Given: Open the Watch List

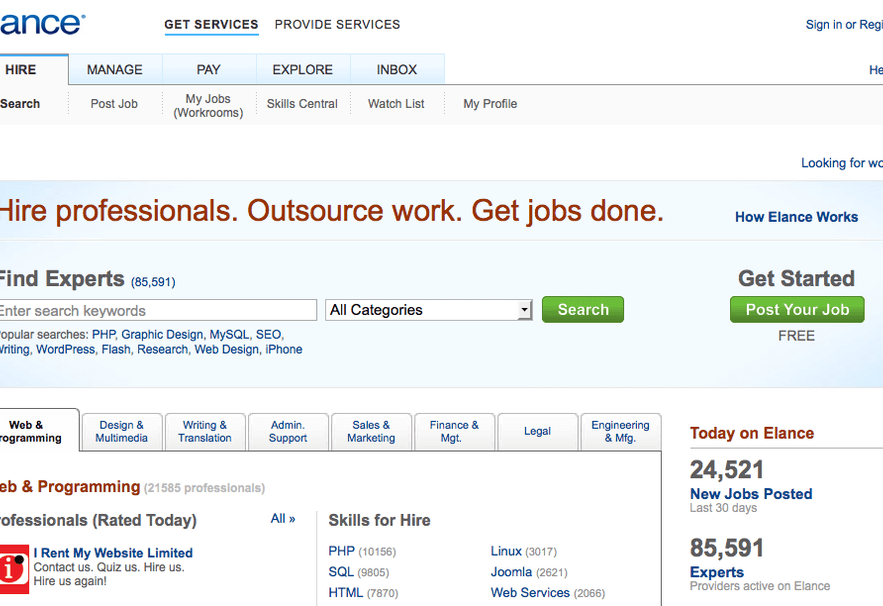Looking at the screenshot, I should [x=396, y=104].
